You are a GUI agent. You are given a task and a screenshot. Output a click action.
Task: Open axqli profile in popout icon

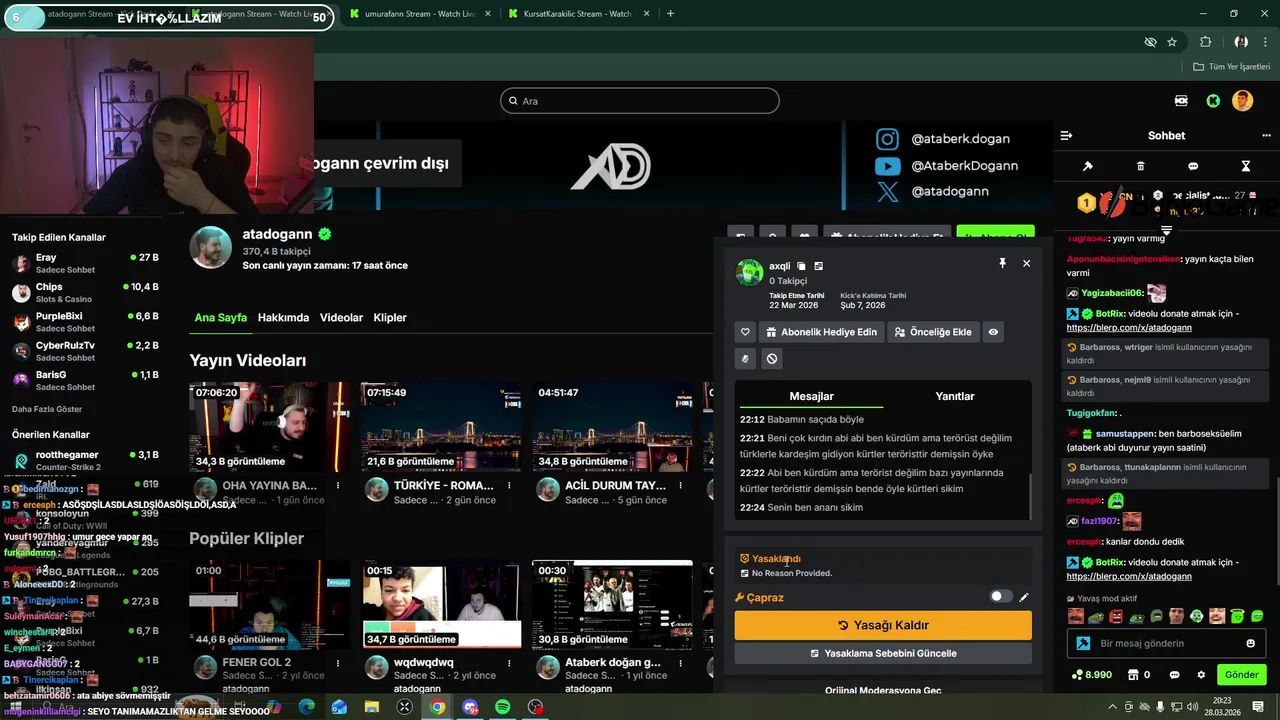click(818, 266)
